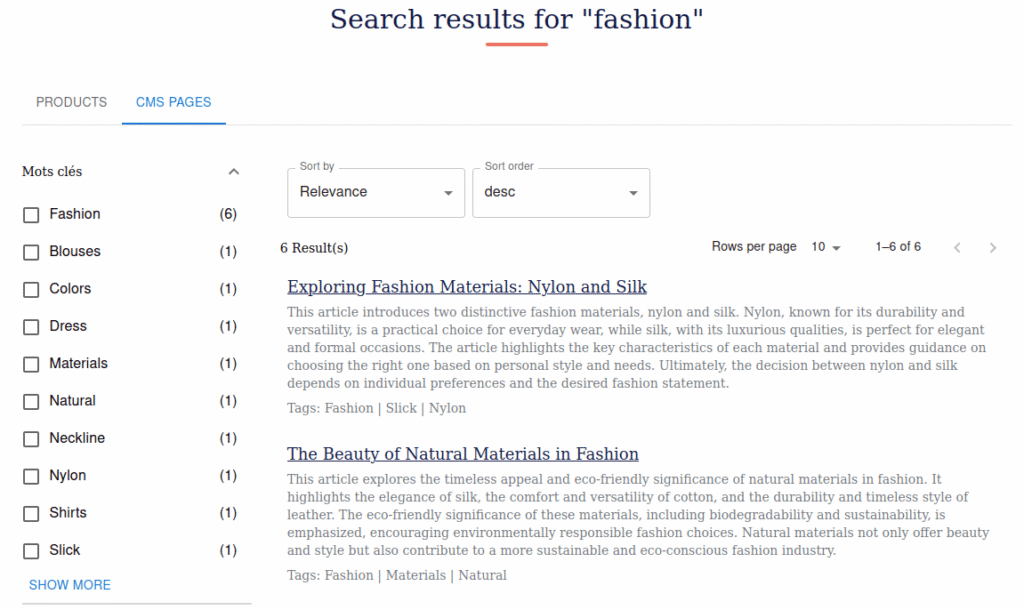Go to next results page arrow
This screenshot has height=610, width=1024.
pyautogui.click(x=992, y=248)
